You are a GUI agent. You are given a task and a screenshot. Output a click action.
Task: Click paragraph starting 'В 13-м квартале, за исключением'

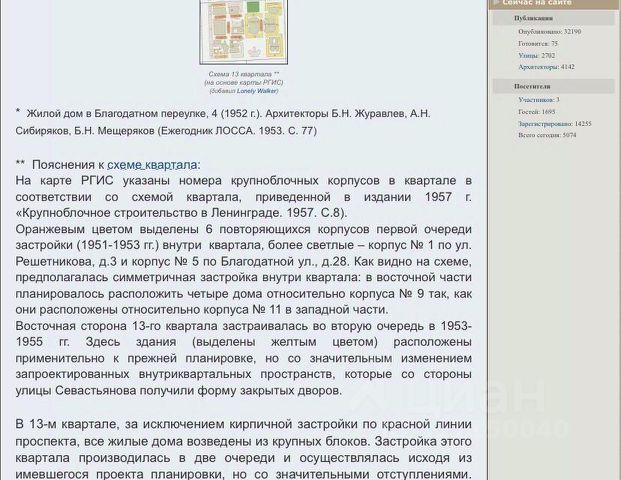(x=244, y=450)
